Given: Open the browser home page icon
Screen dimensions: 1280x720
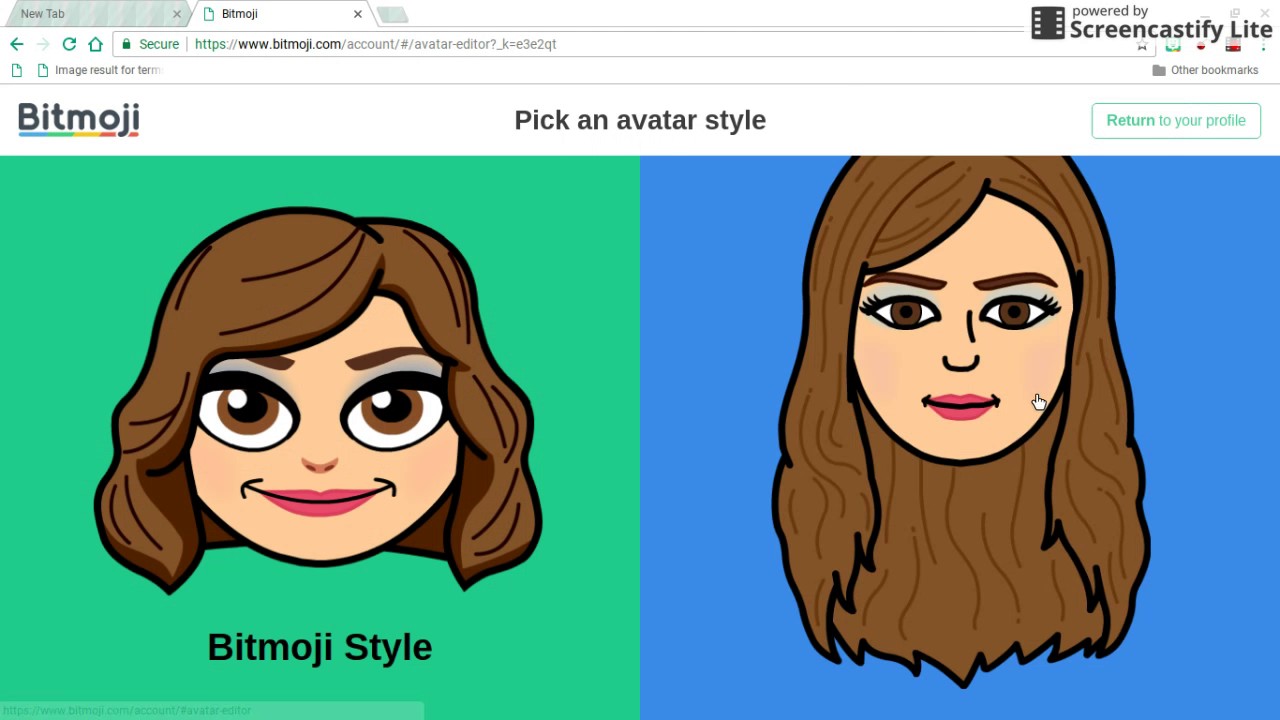Looking at the screenshot, I should (95, 44).
